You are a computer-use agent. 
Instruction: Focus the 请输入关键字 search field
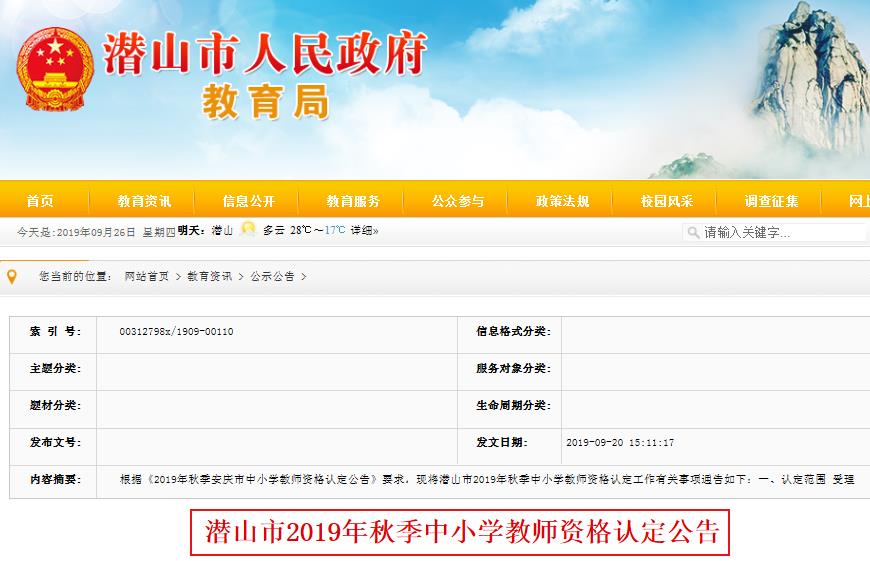tap(782, 232)
